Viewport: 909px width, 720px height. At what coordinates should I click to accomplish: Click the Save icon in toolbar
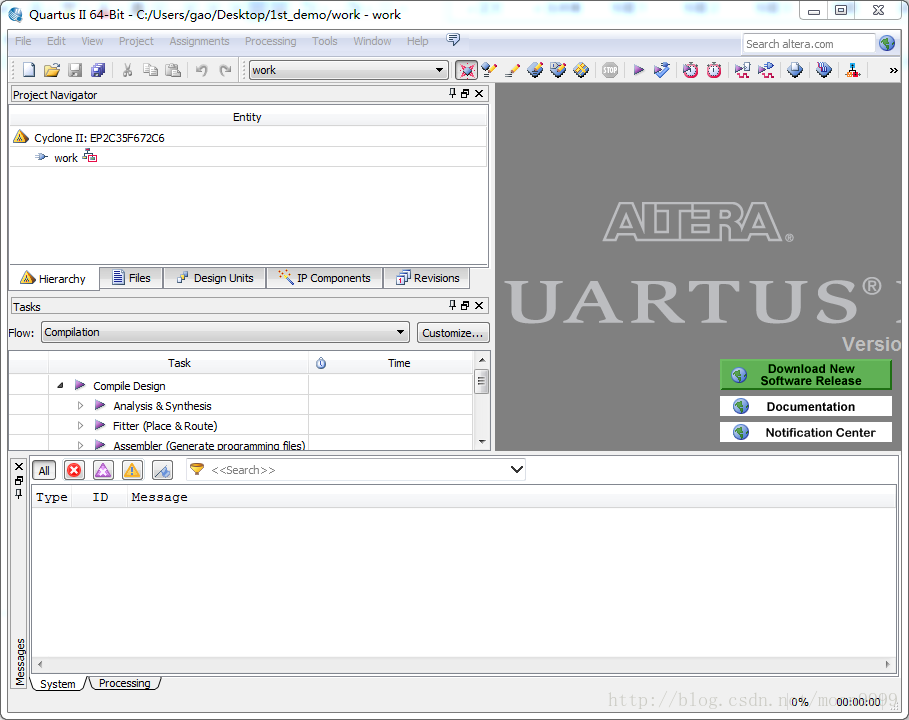[75, 70]
